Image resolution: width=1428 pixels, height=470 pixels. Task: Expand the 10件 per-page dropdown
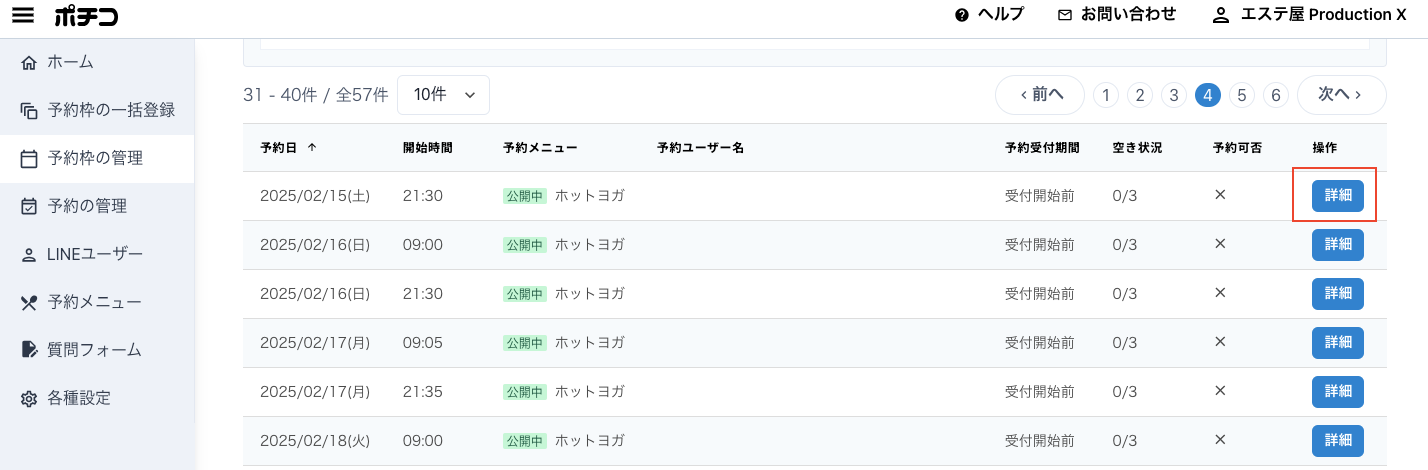tap(443, 94)
